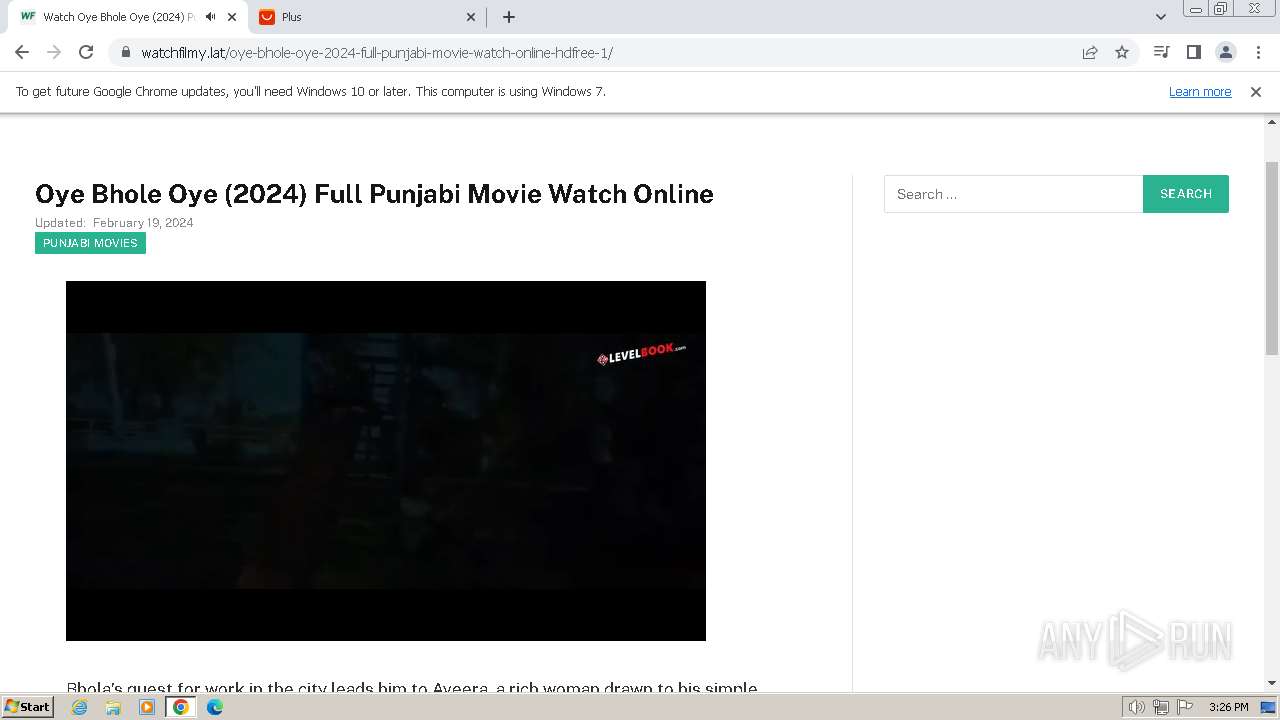
Task: Open Windows Explorer from the taskbar
Action: [113, 707]
